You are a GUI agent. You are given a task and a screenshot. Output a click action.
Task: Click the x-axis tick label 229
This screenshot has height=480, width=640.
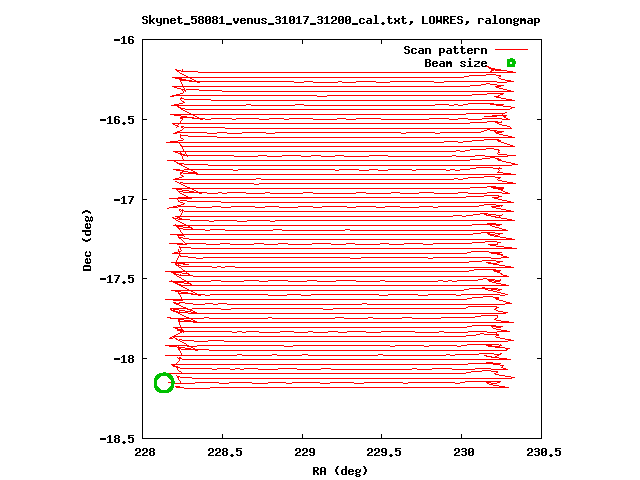(x=304, y=452)
